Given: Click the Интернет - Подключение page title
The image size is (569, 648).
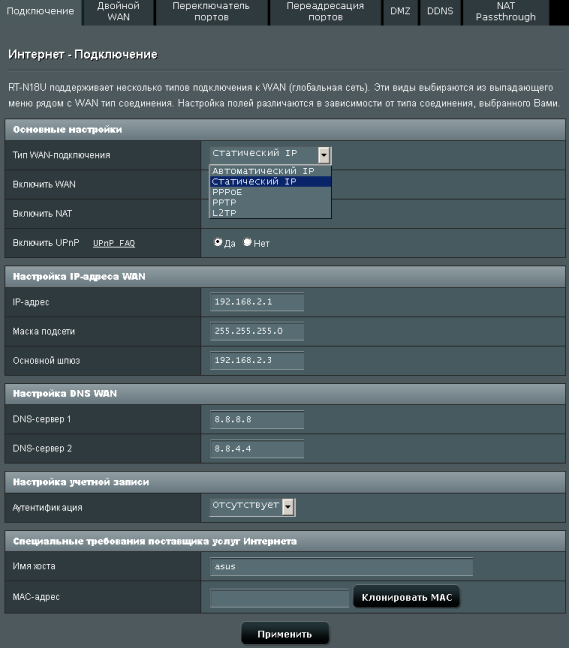Looking at the screenshot, I should click(x=83, y=54).
